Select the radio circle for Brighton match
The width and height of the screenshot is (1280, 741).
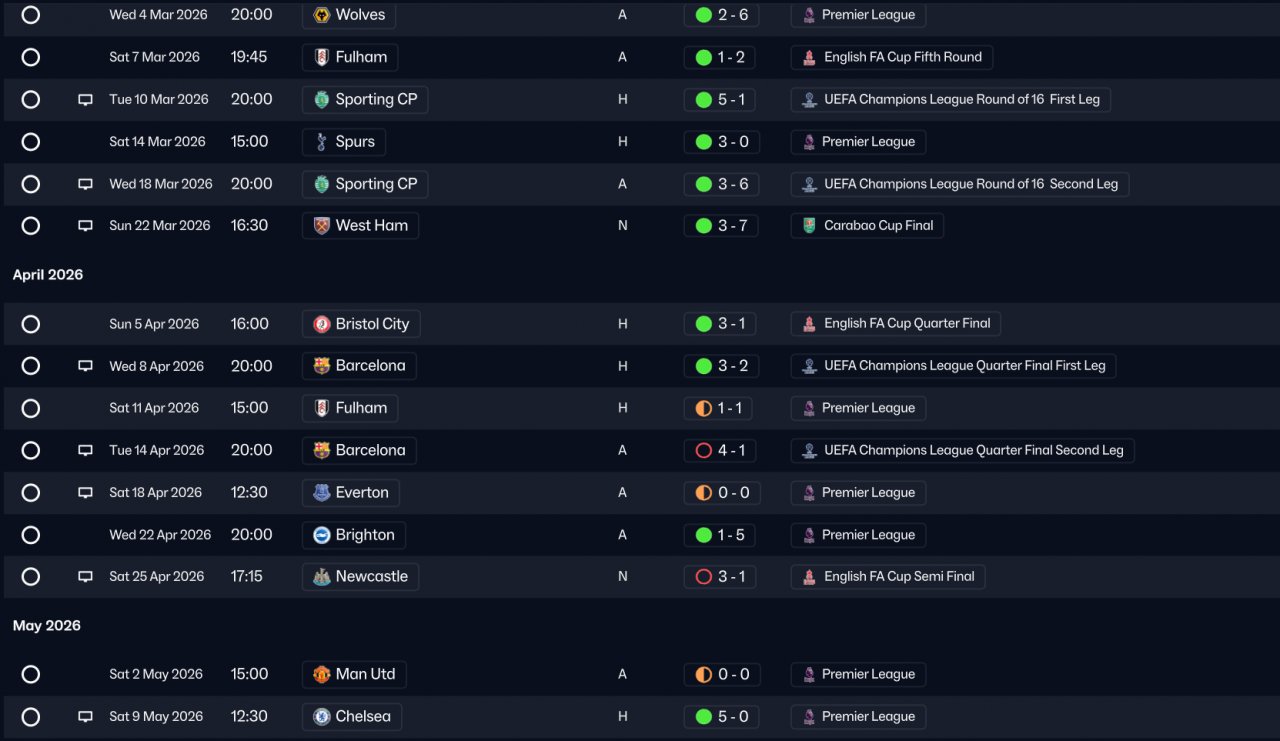pyautogui.click(x=31, y=535)
